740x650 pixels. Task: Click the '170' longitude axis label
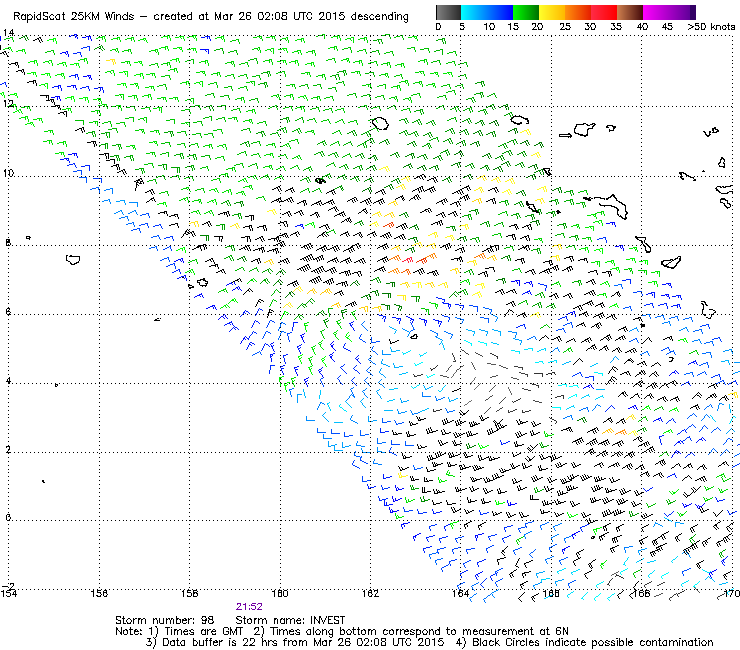732,593
